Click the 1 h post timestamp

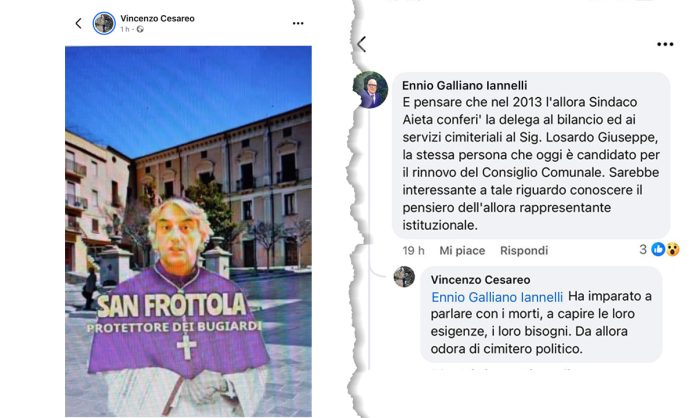124,29
